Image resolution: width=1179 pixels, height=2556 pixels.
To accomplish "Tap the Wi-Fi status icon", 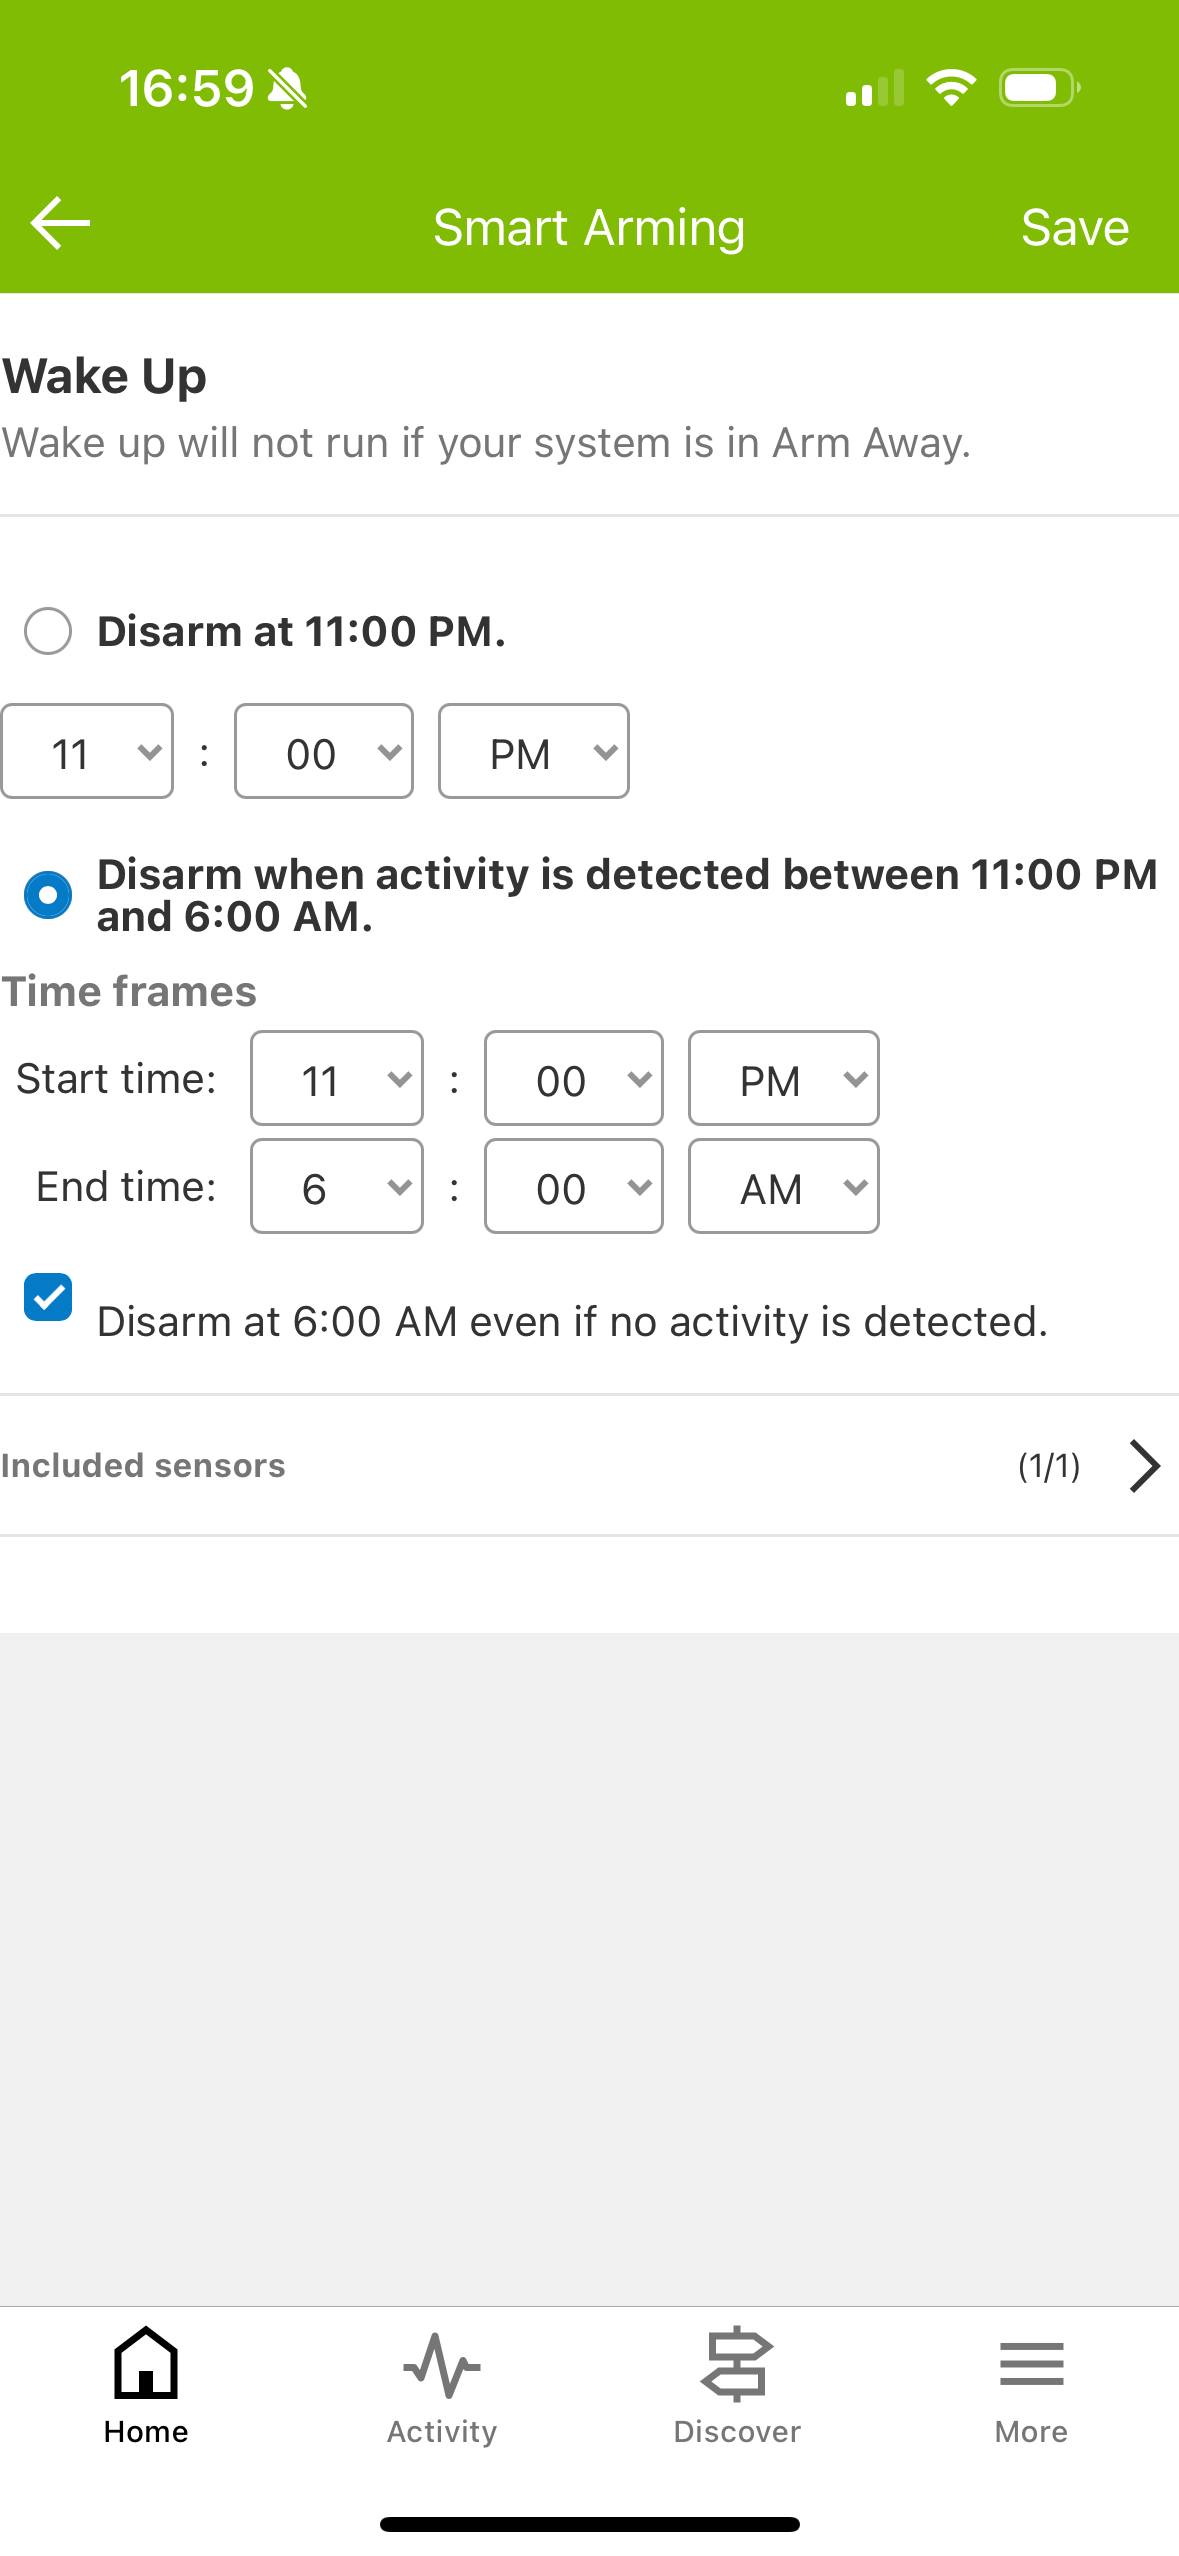I will [951, 88].
